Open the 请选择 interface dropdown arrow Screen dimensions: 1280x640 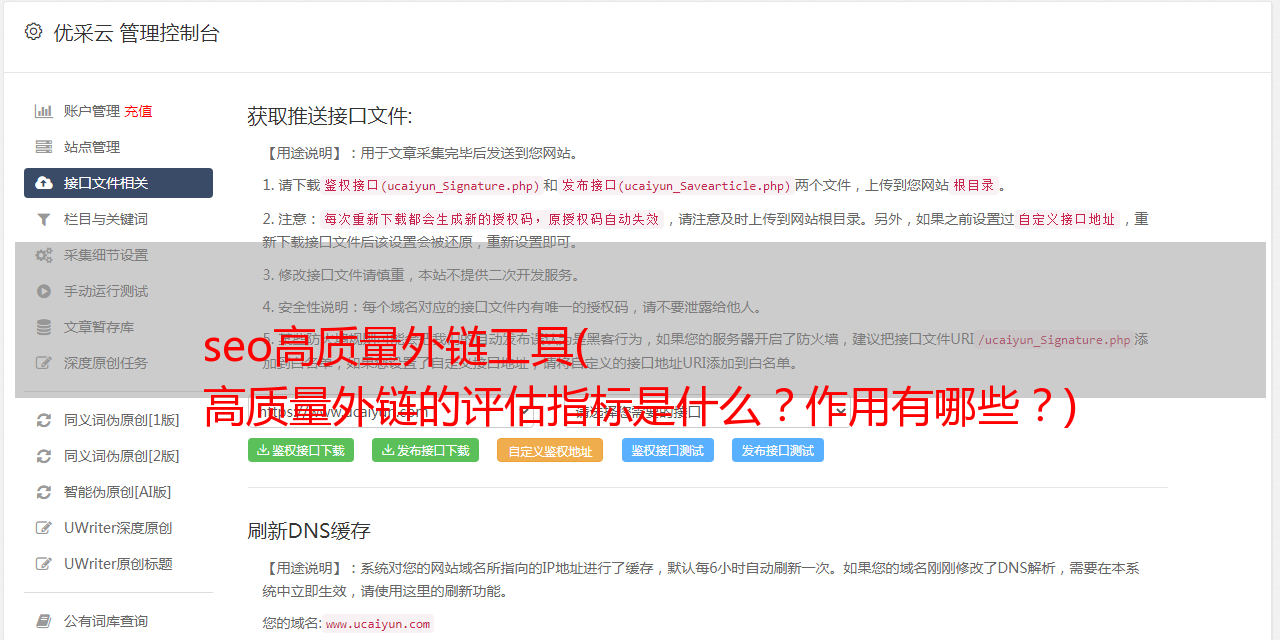pyautogui.click(x=840, y=411)
